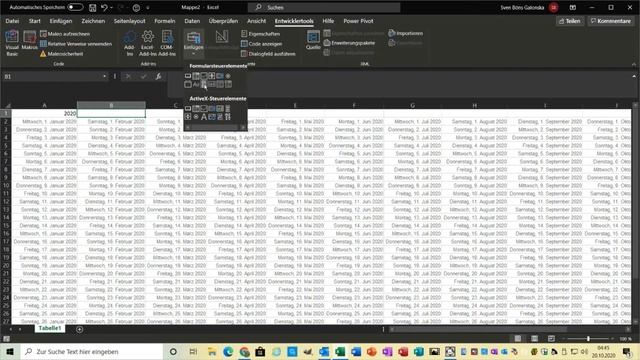Click the Undo arrow icon
Screen dimensions: 640x360
(104, 7)
